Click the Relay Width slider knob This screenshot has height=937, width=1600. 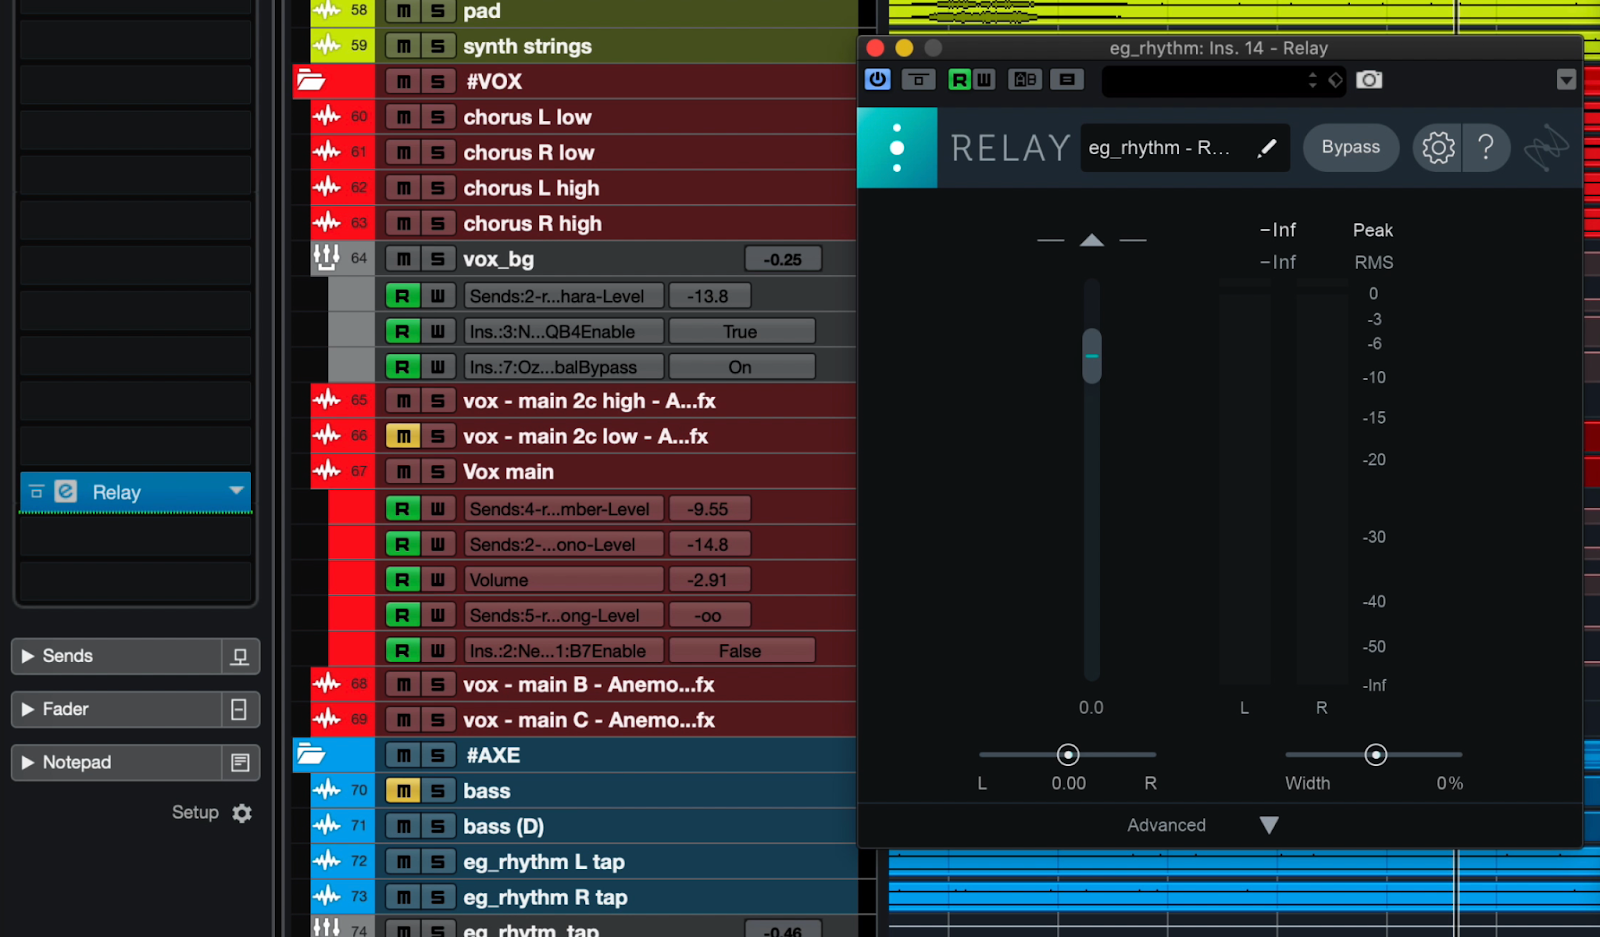point(1376,755)
